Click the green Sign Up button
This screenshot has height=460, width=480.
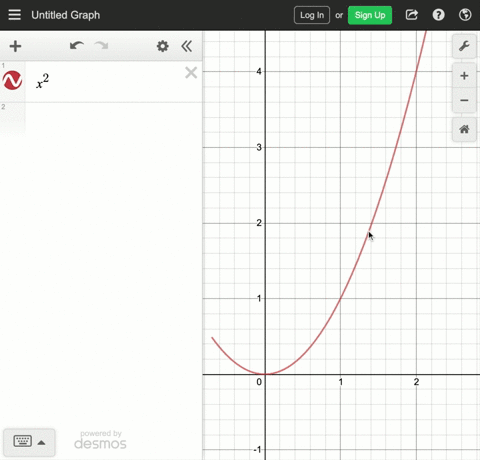pyautogui.click(x=370, y=15)
